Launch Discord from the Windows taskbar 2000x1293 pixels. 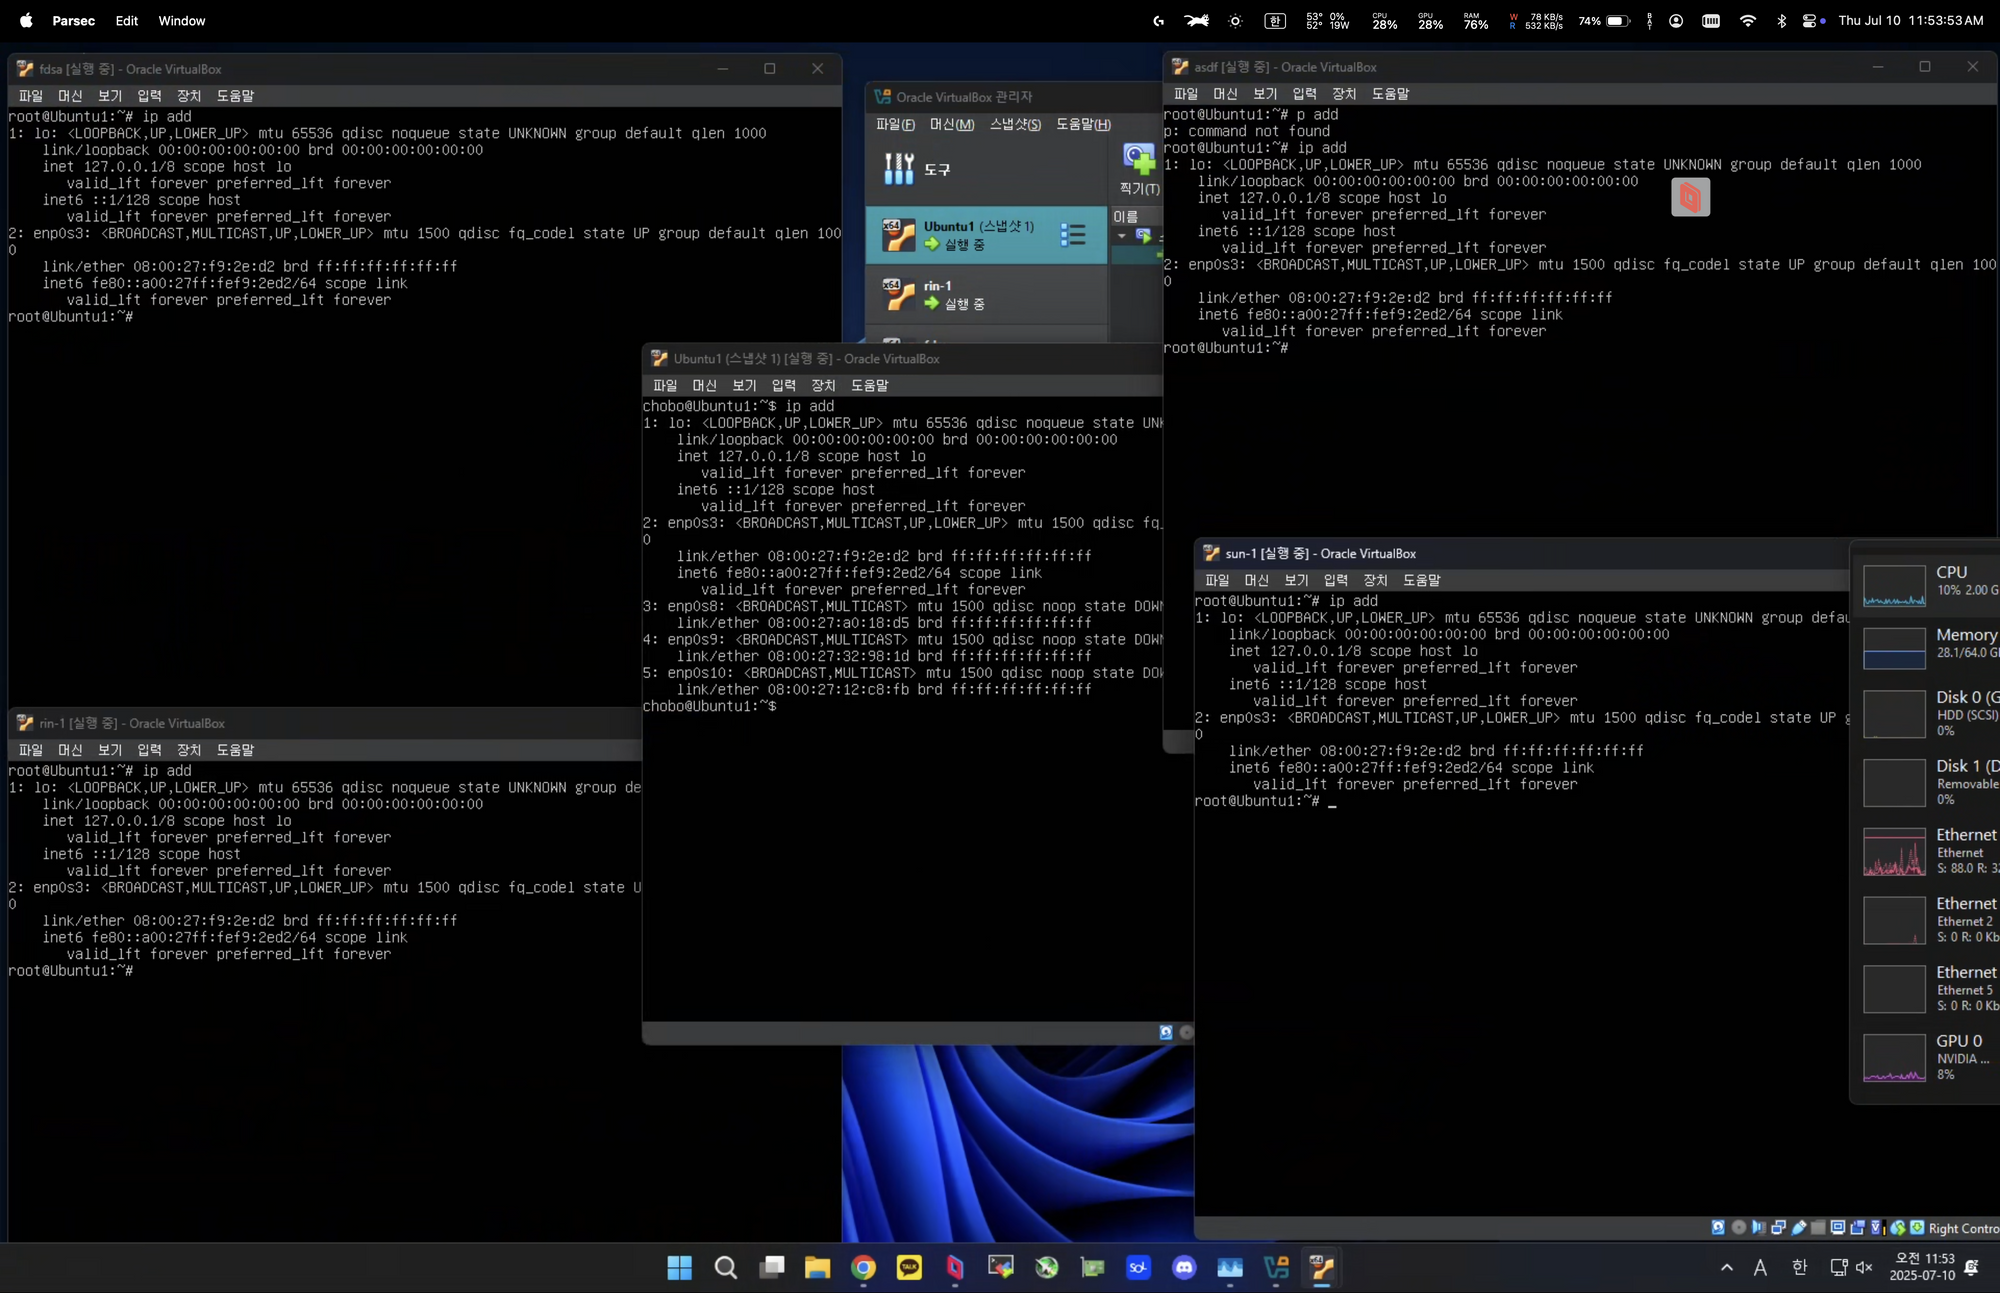tap(1184, 1268)
